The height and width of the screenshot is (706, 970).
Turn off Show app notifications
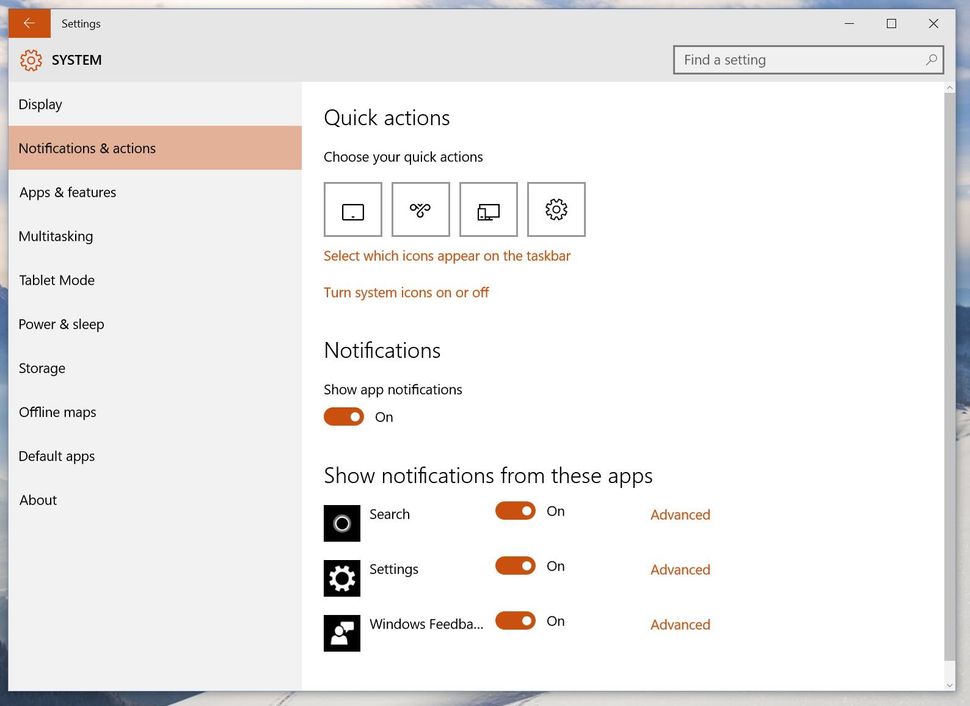click(x=344, y=414)
